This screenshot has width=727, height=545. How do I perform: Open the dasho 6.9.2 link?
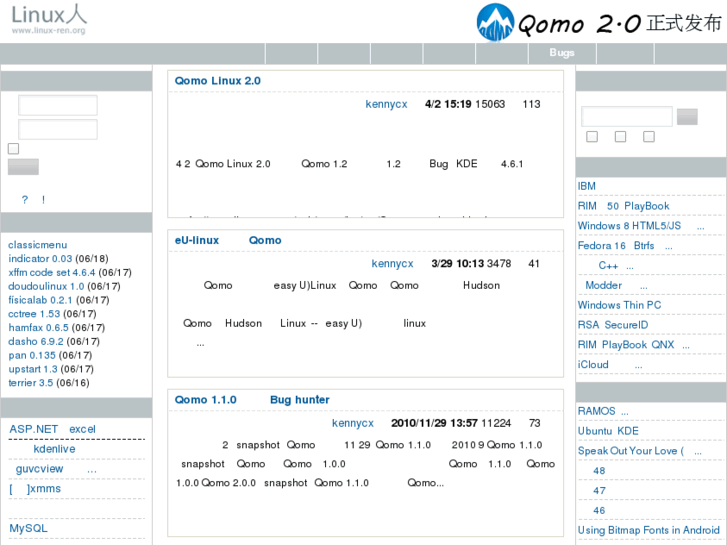(36, 342)
